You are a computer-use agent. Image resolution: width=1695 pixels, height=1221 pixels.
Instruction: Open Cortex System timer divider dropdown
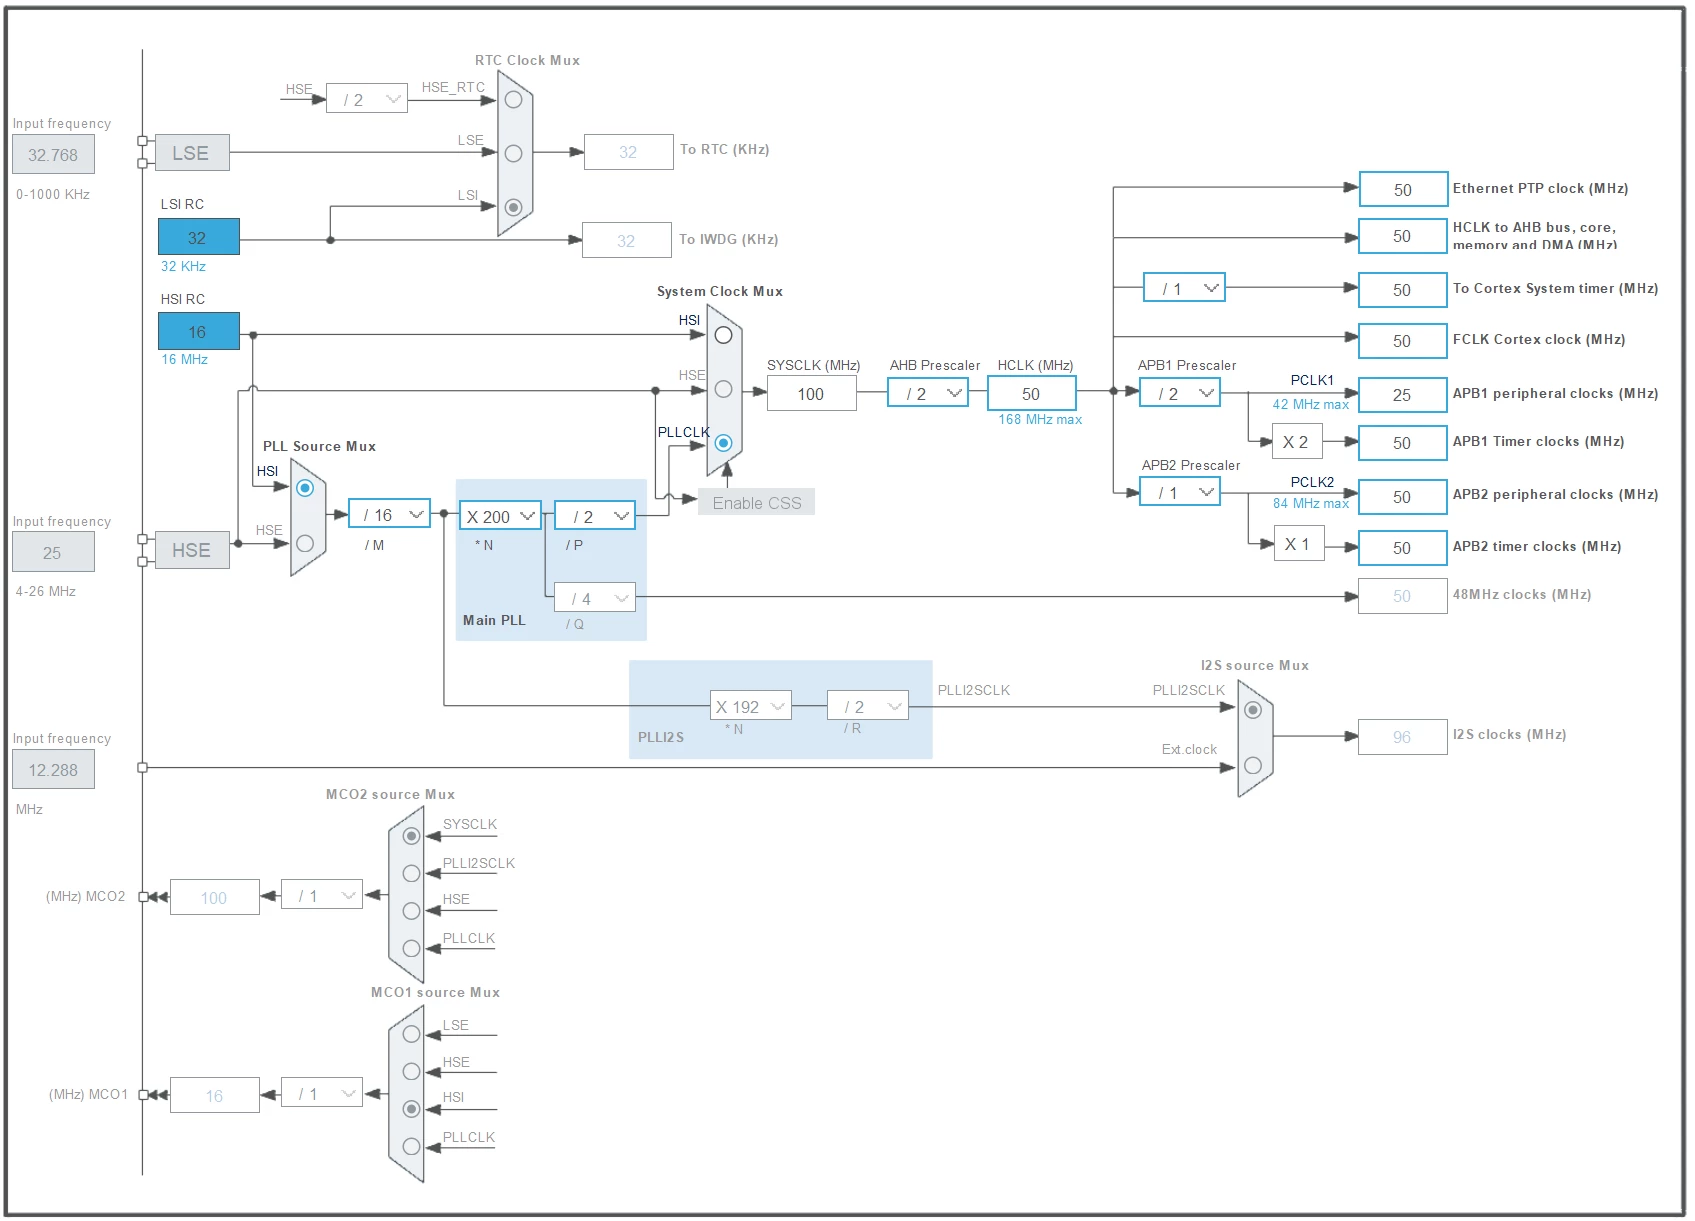point(1185,288)
